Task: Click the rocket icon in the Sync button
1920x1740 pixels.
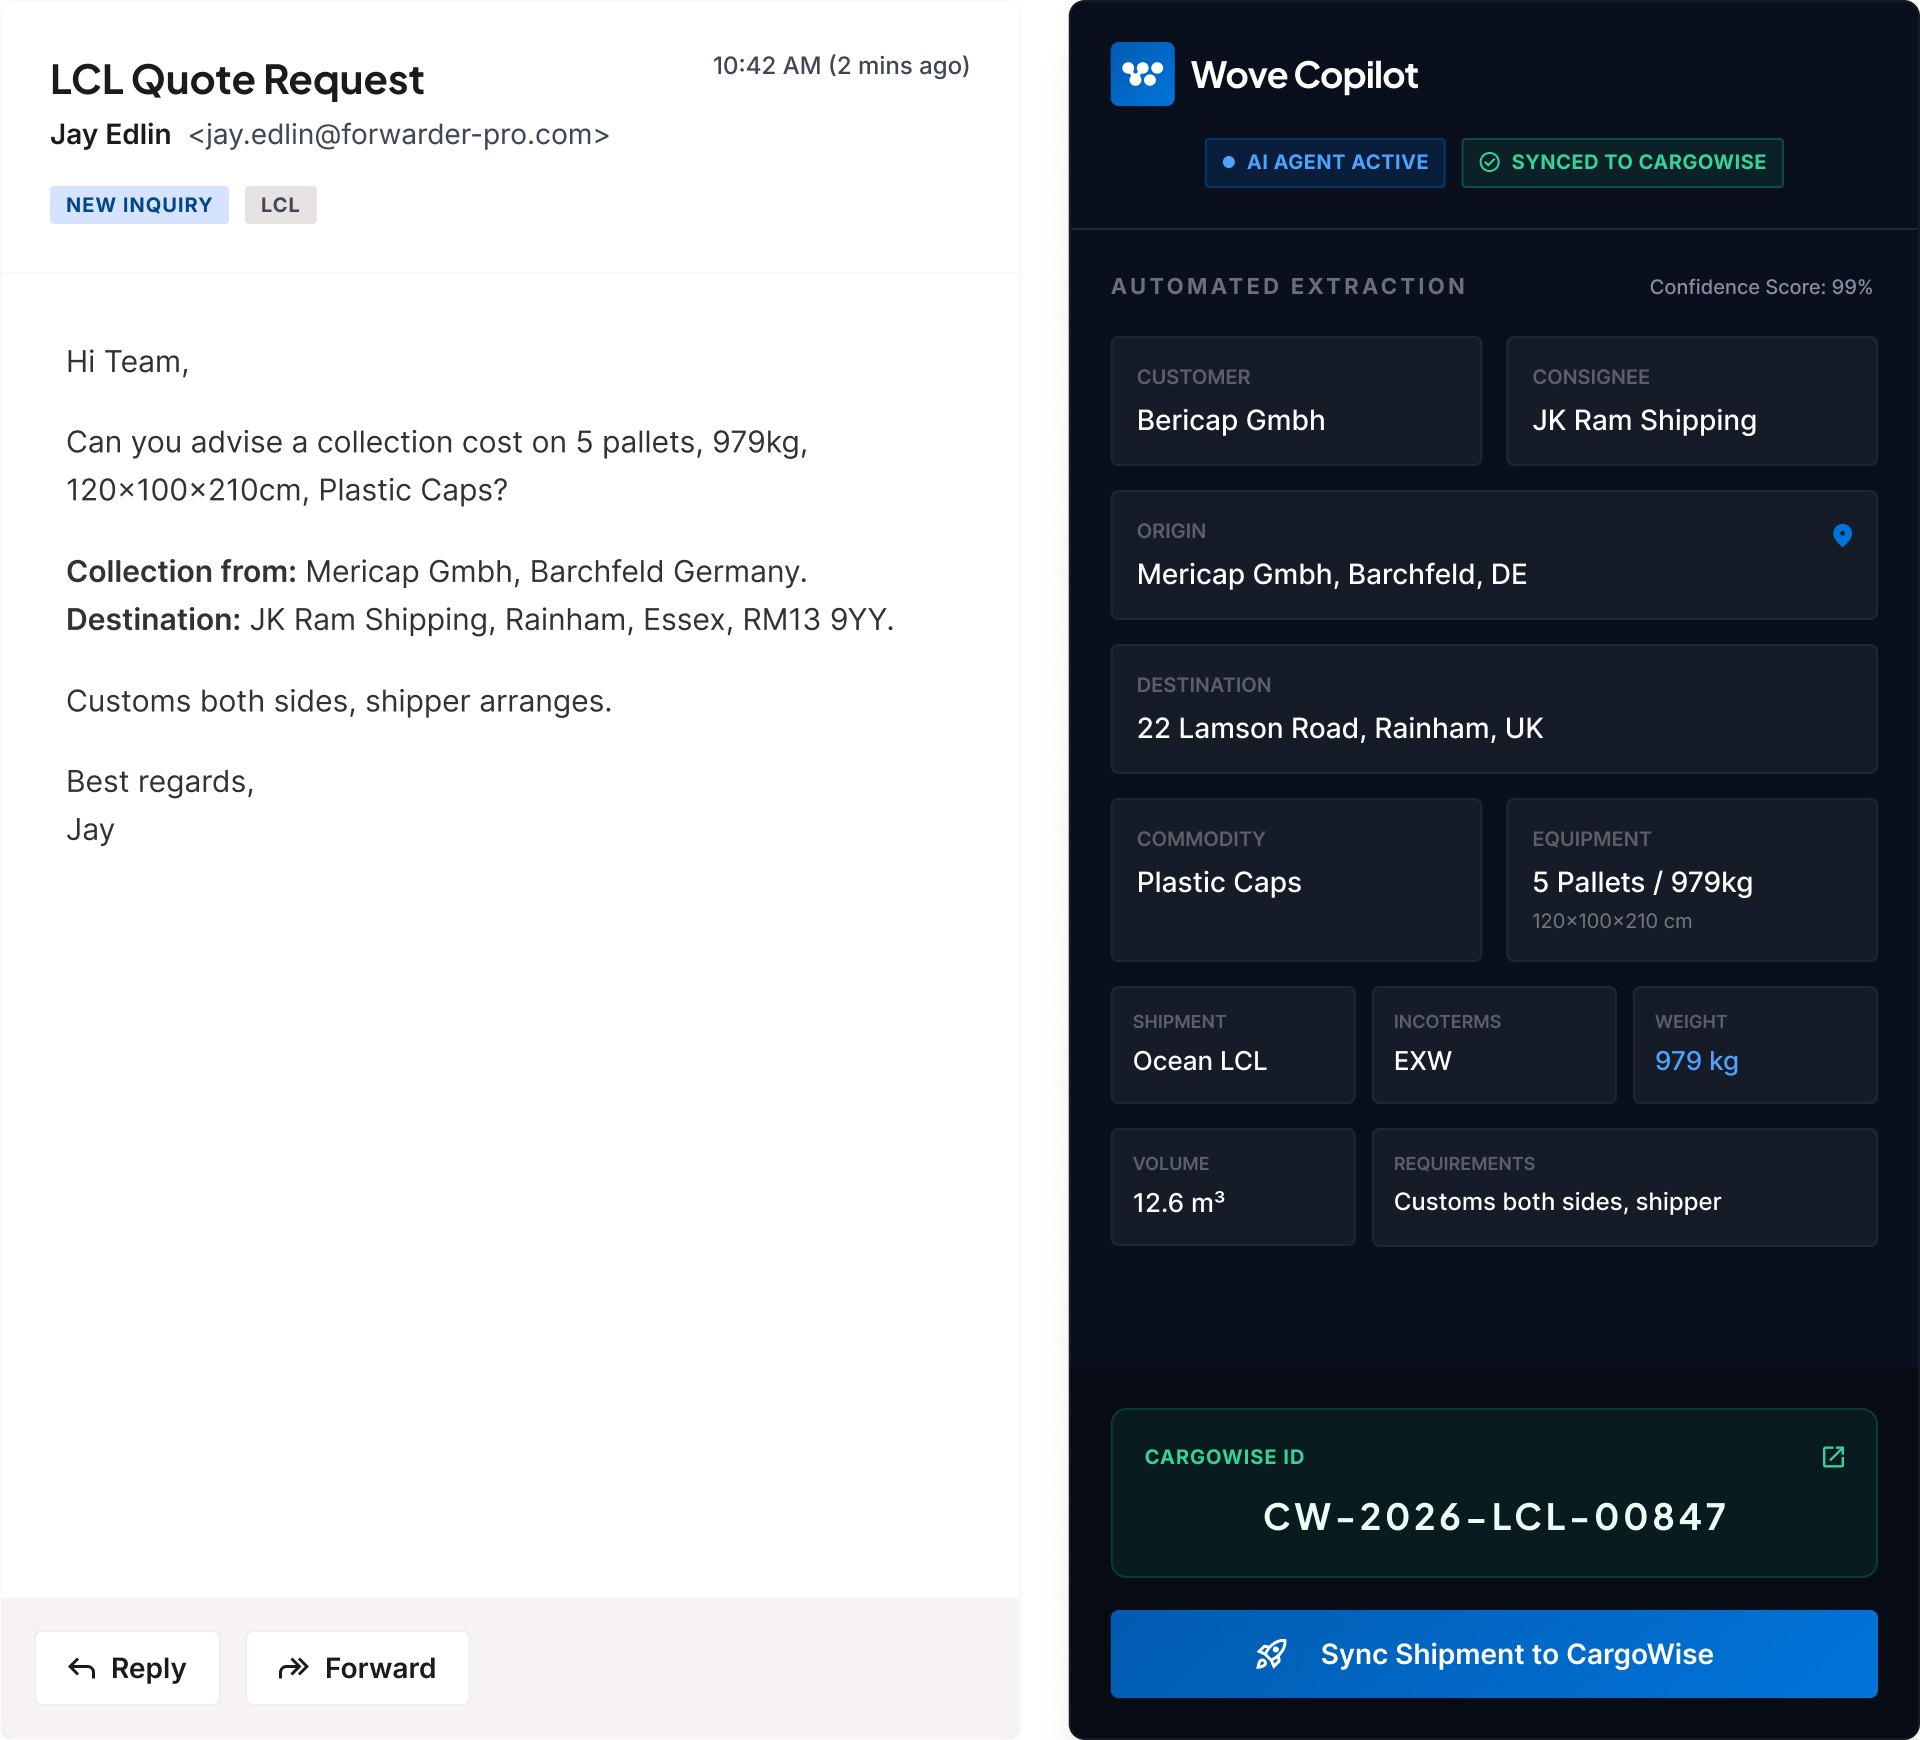Action: click(1272, 1654)
